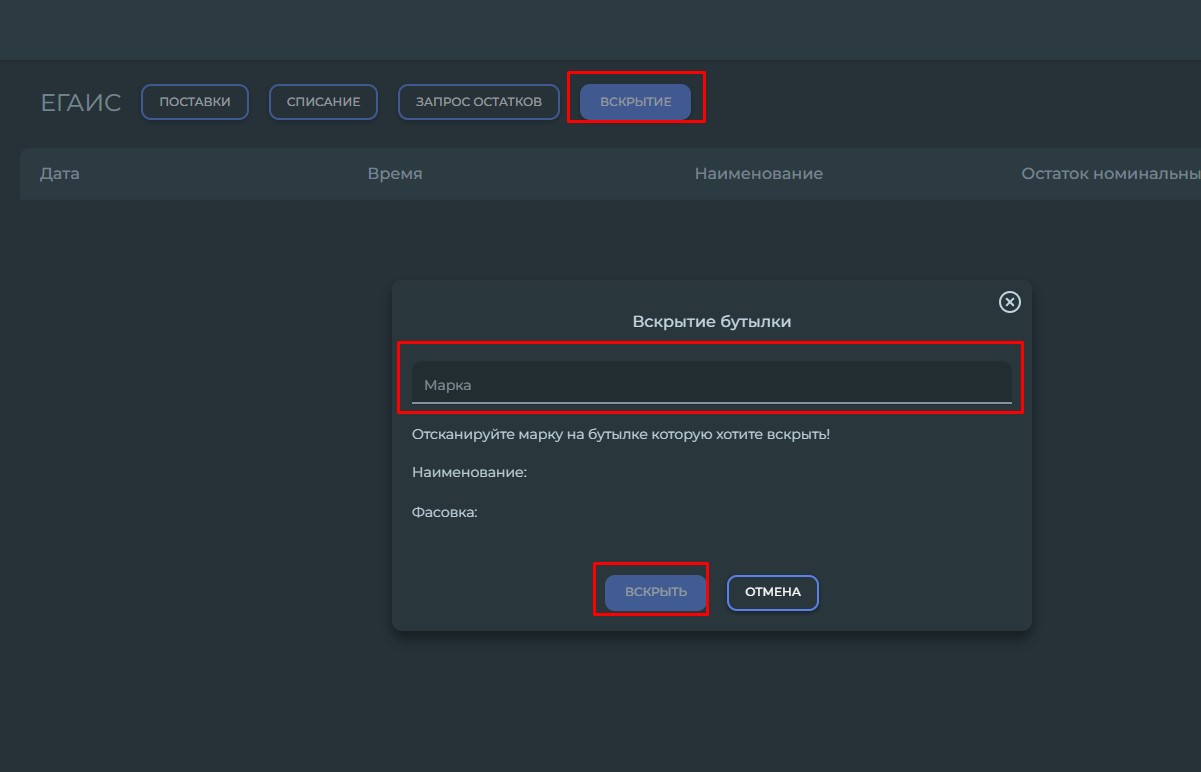Cancel with the ОТМЕНА button

coord(772,592)
